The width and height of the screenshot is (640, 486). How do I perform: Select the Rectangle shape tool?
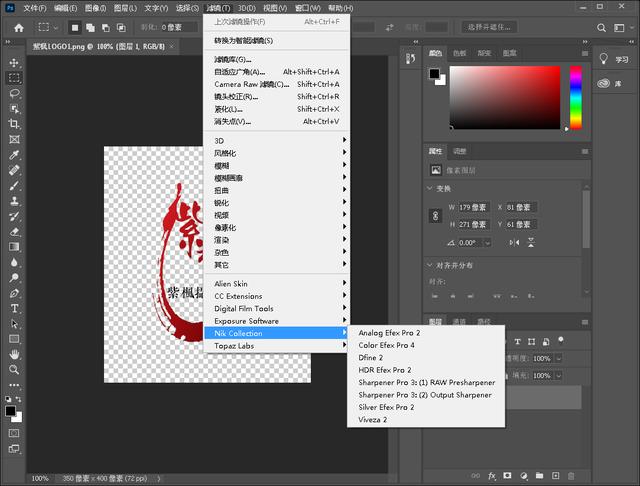[x=14, y=339]
